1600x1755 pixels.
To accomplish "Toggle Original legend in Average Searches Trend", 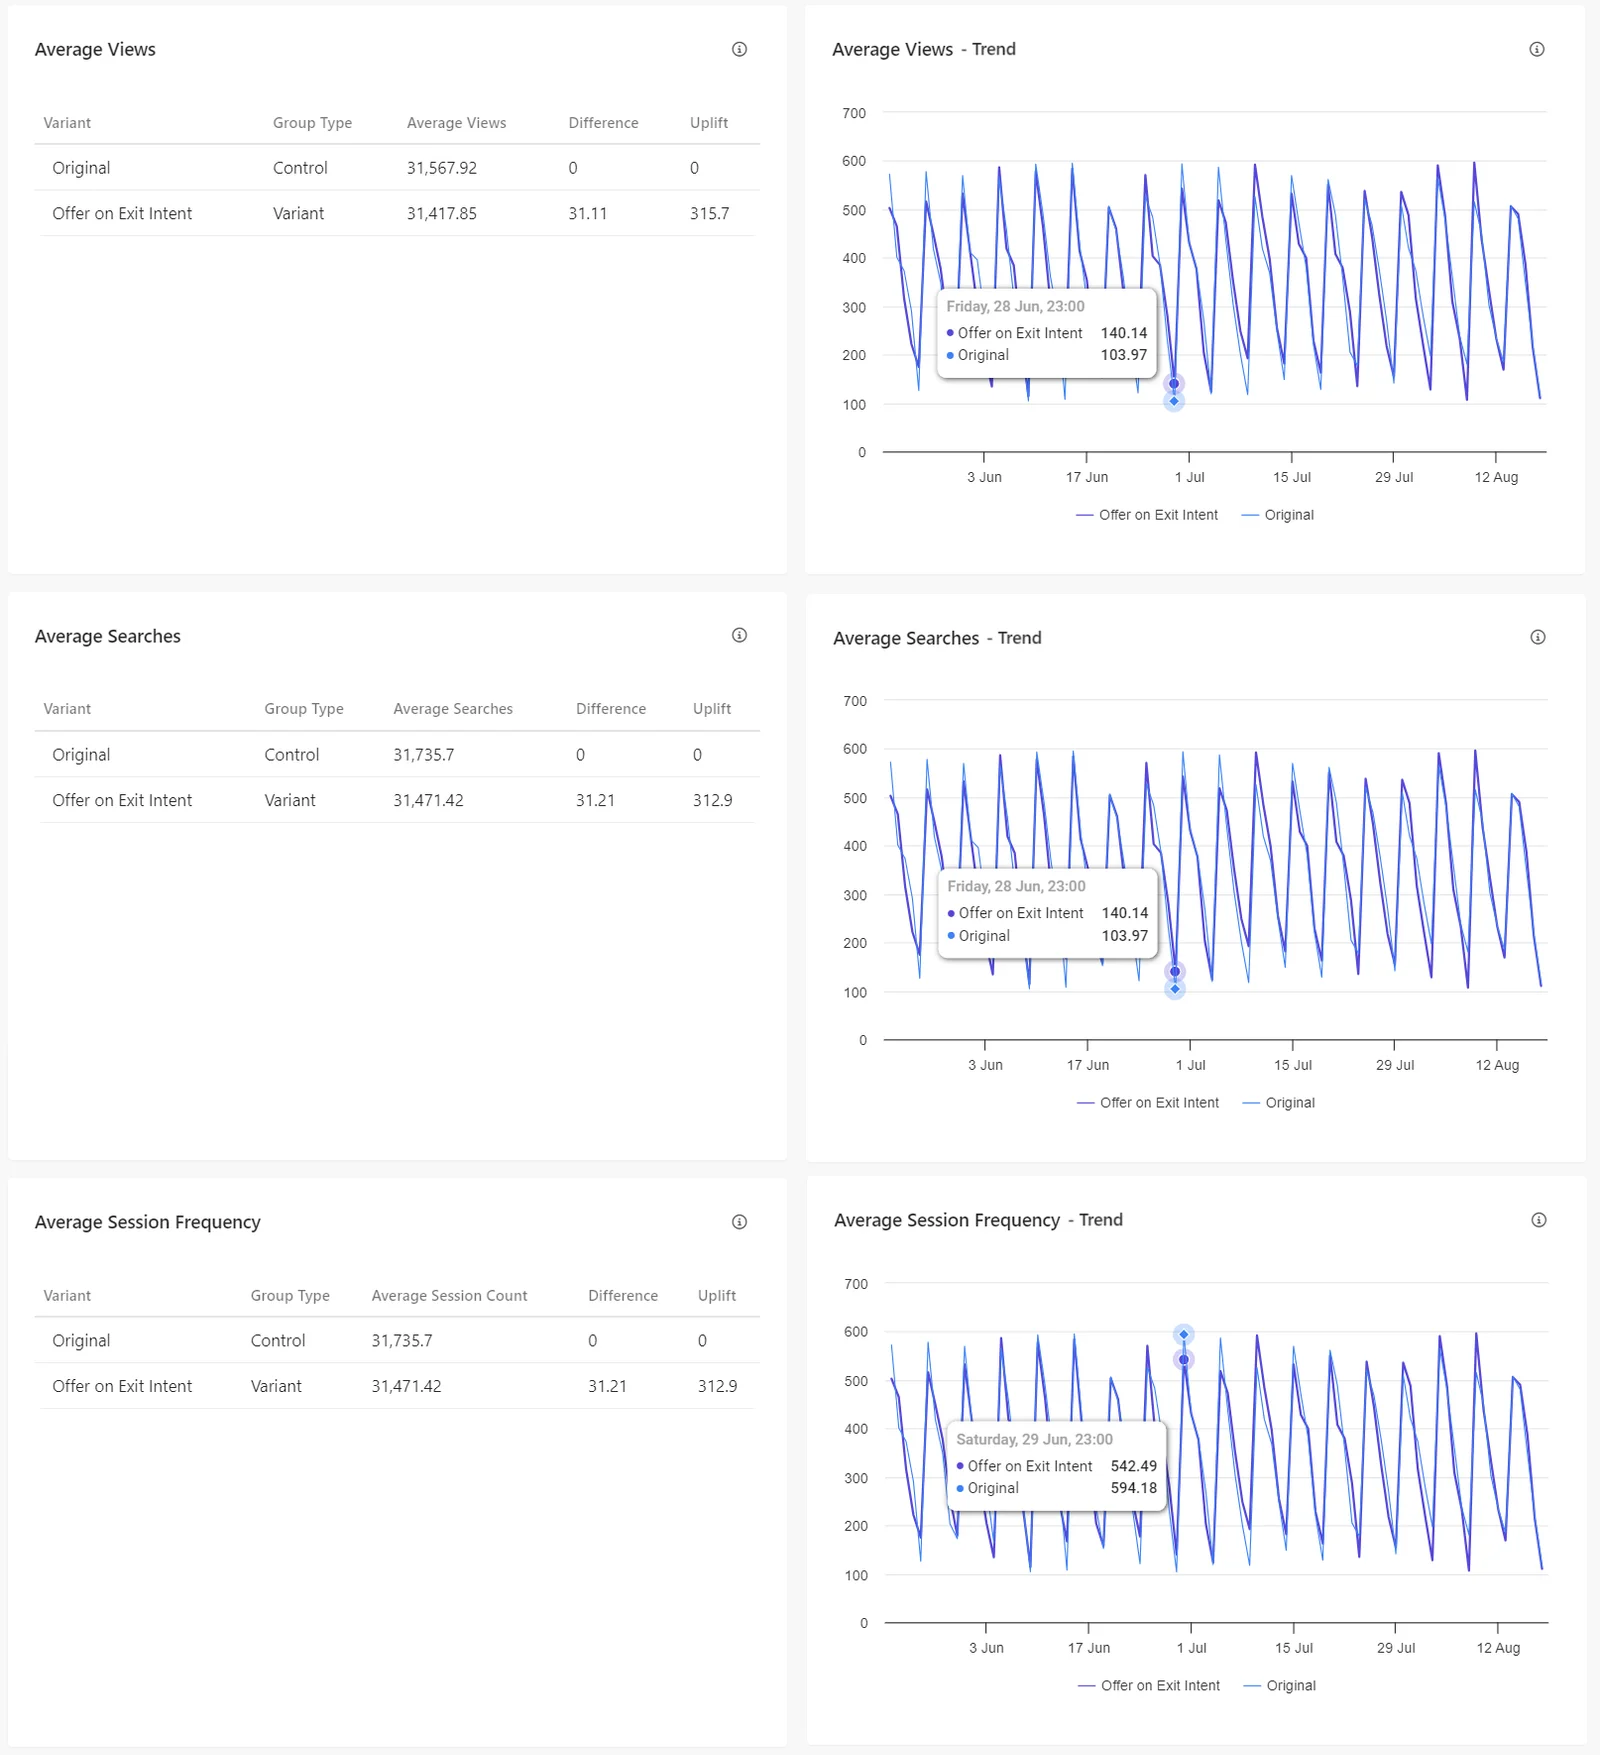I will 1279,1103.
